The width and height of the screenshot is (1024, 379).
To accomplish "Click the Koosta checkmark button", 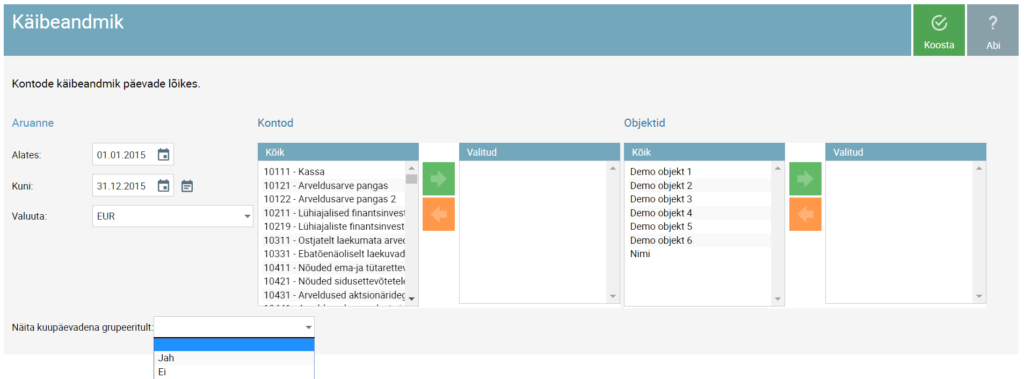I will 938,30.
